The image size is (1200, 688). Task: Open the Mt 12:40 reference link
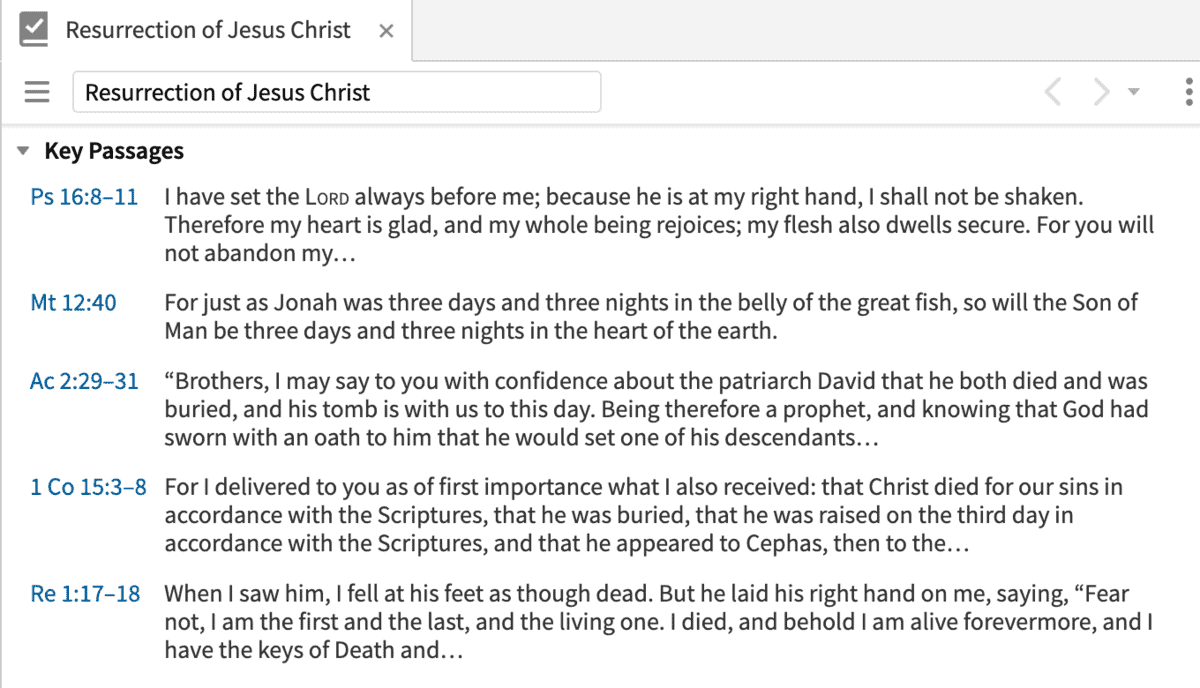(x=73, y=303)
